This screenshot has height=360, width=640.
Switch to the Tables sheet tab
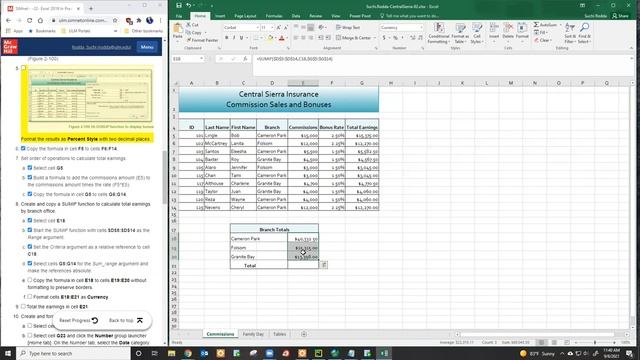280,334
